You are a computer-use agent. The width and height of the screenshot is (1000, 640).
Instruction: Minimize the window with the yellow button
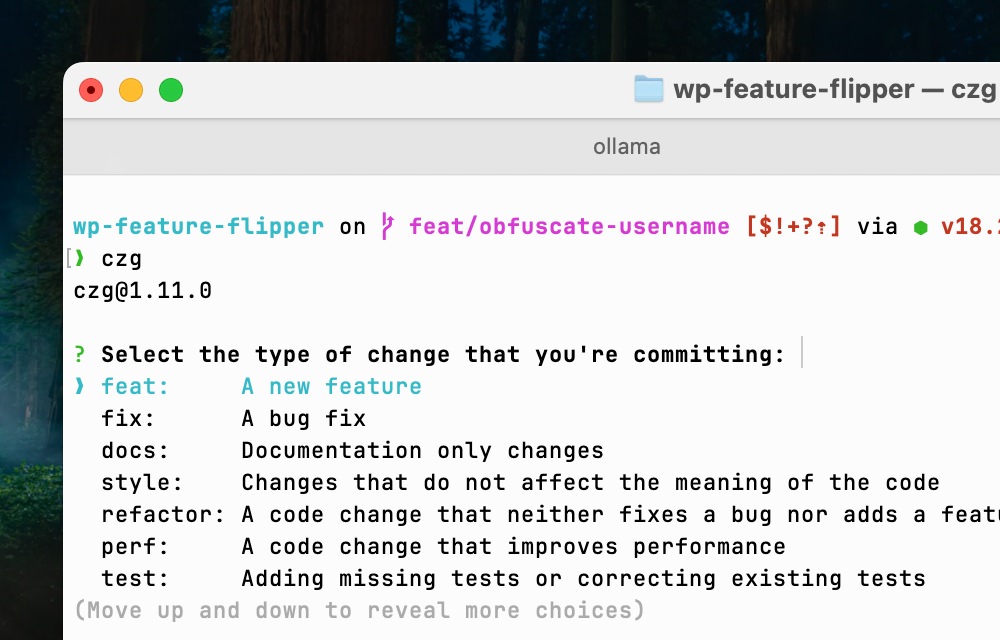click(x=131, y=90)
